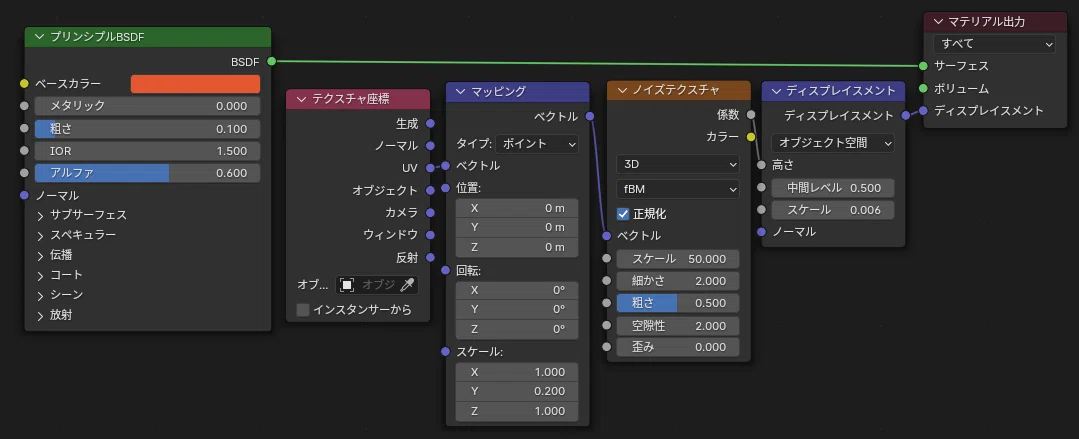This screenshot has width=1079, height=439.
Task: Click the displacement node ノーマル input socket
Action: coord(761,232)
